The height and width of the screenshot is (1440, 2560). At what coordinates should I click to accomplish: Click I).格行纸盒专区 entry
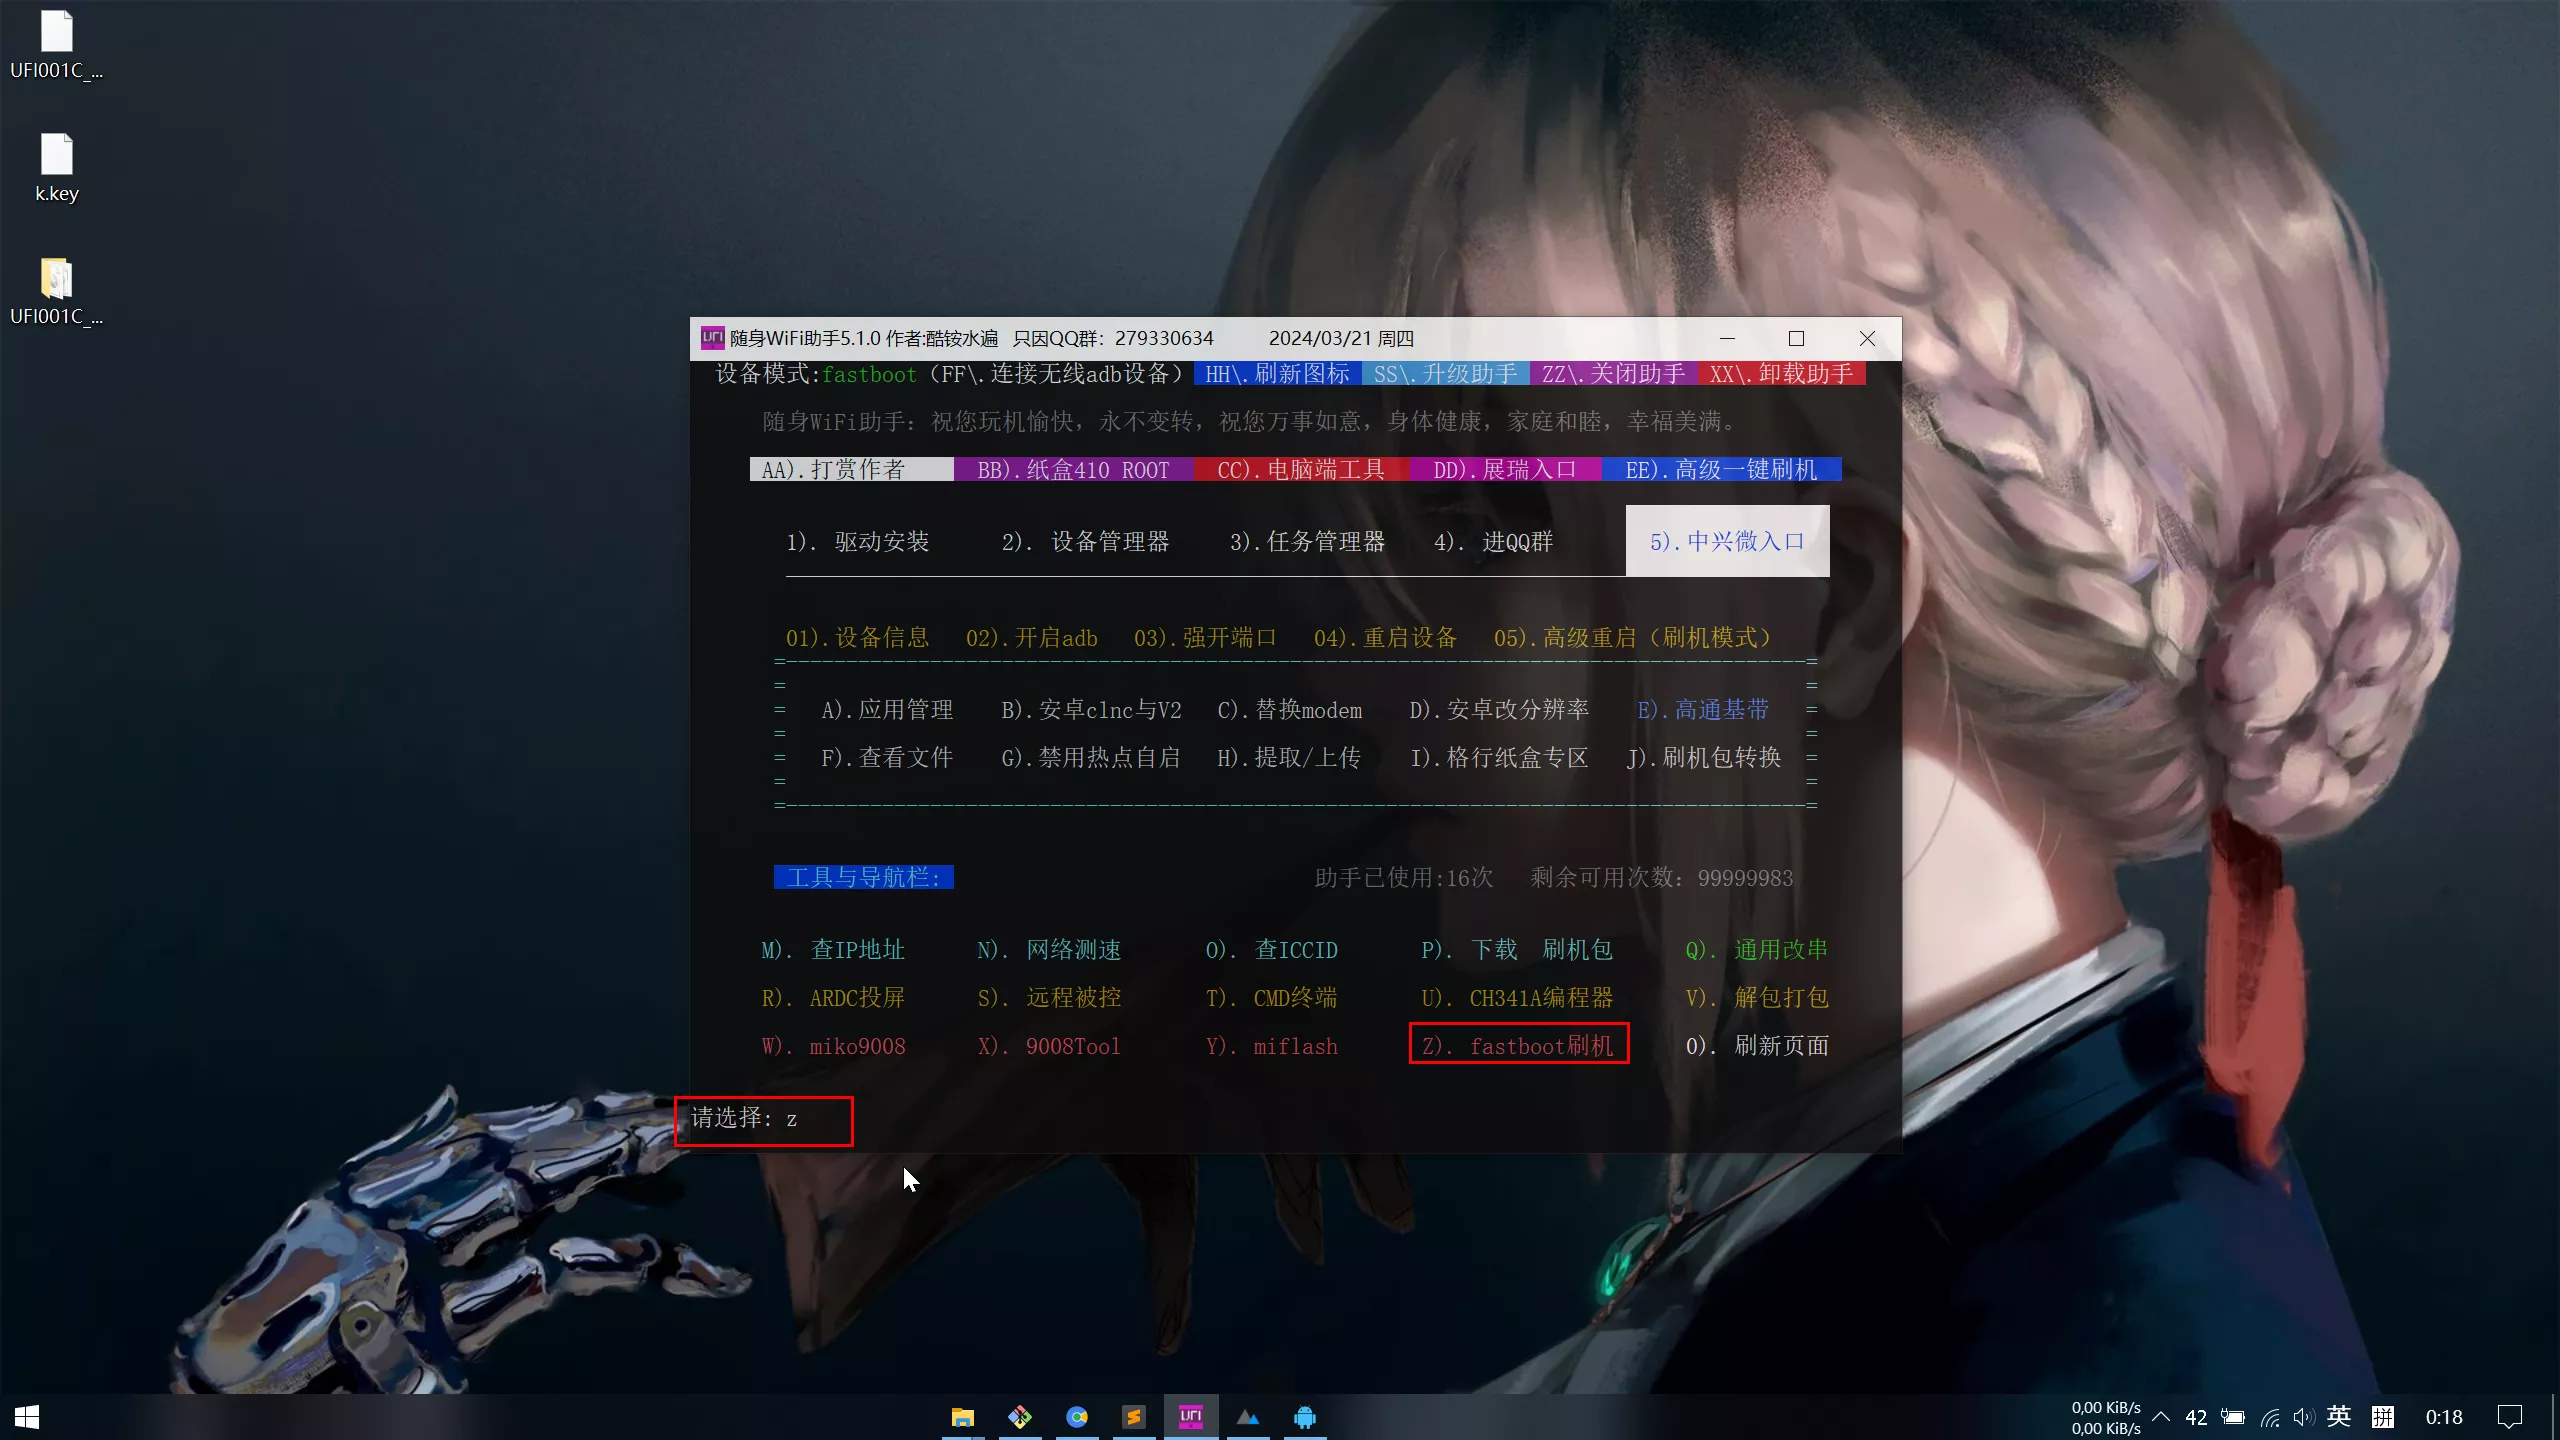point(1500,758)
